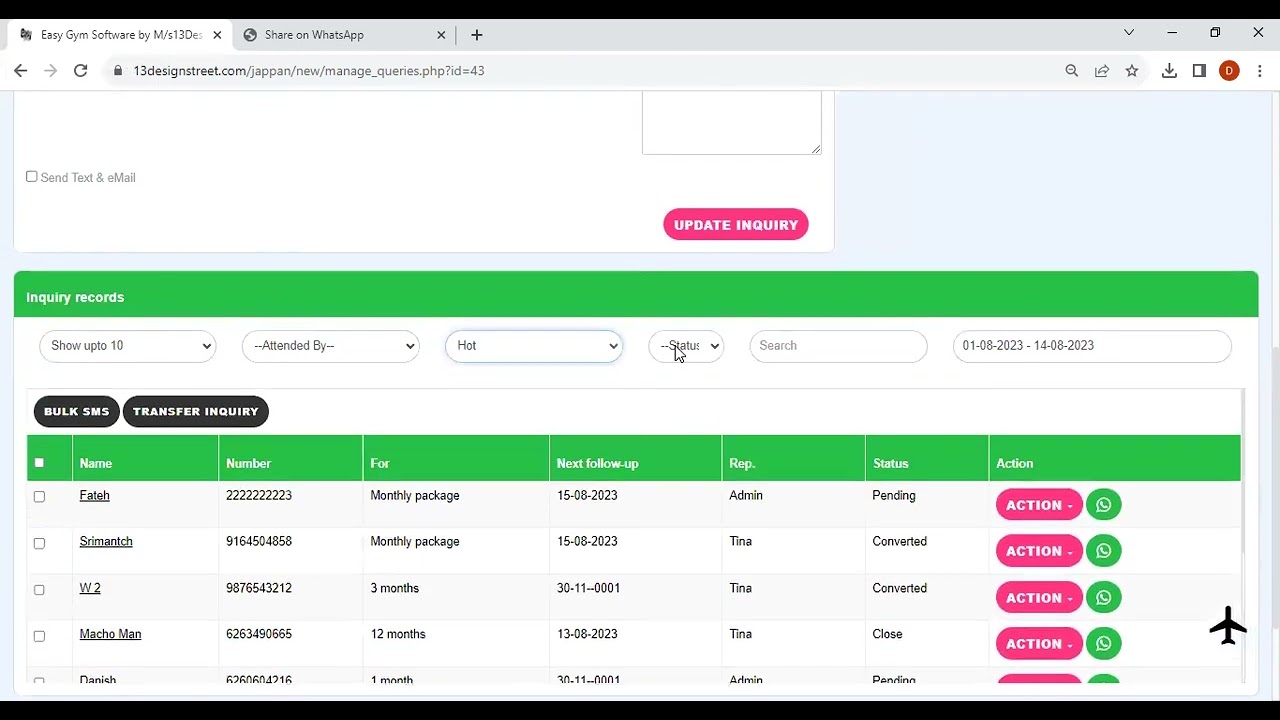Viewport: 1280px width, 720px height.
Task: Select checkbox for Srimantch row
Action: [x=39, y=543]
